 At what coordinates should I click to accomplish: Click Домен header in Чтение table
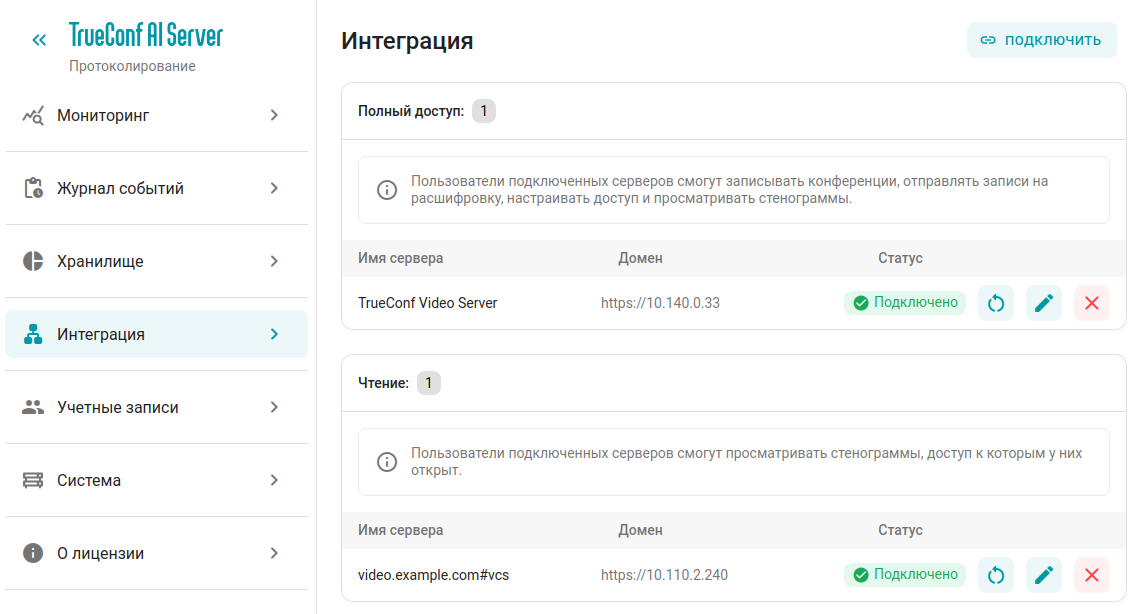(x=640, y=530)
